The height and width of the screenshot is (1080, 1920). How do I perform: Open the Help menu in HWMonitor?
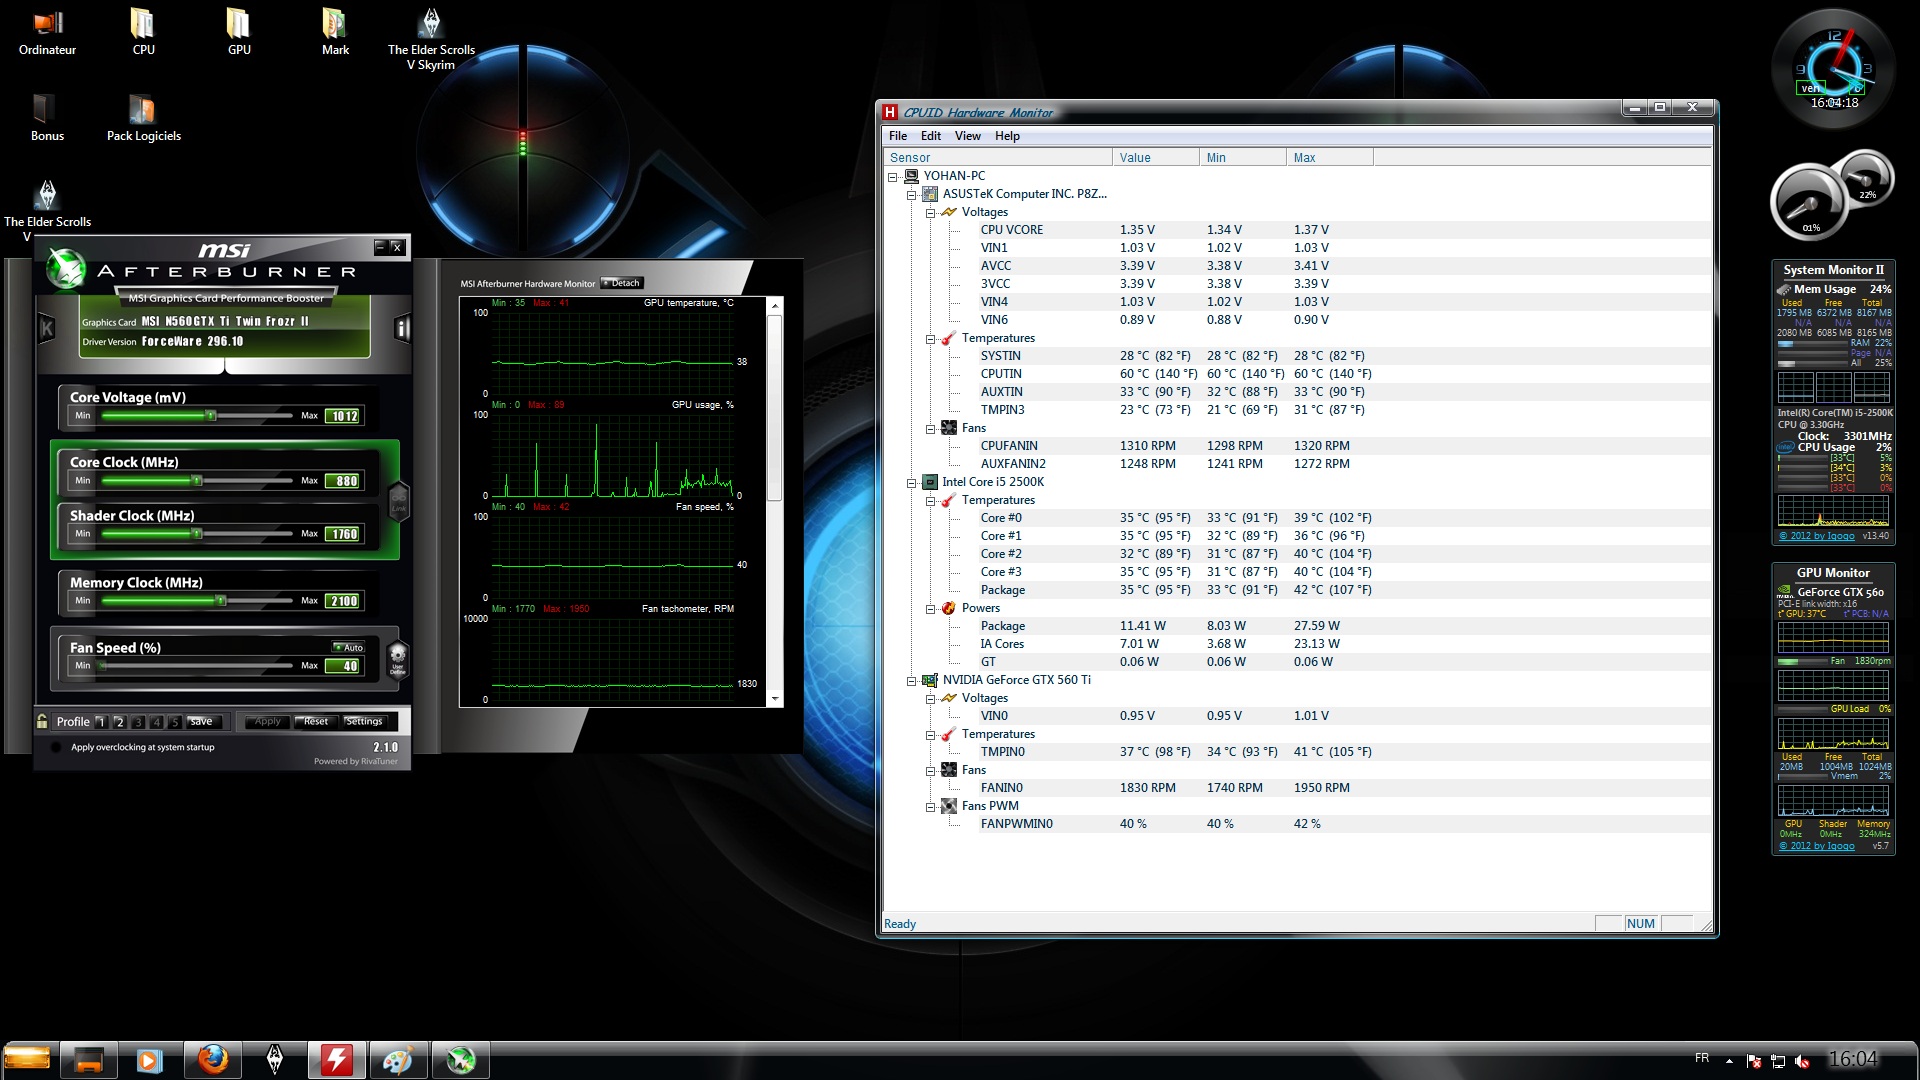coord(1007,136)
